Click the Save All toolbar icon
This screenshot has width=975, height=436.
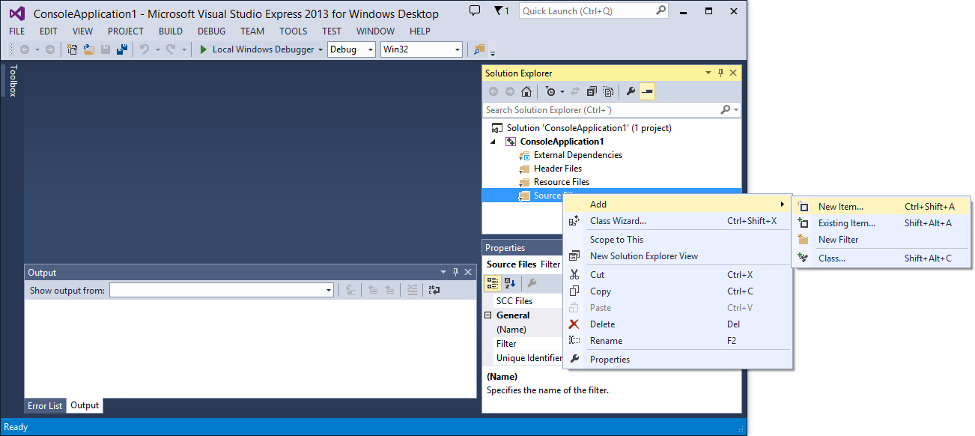(121, 49)
